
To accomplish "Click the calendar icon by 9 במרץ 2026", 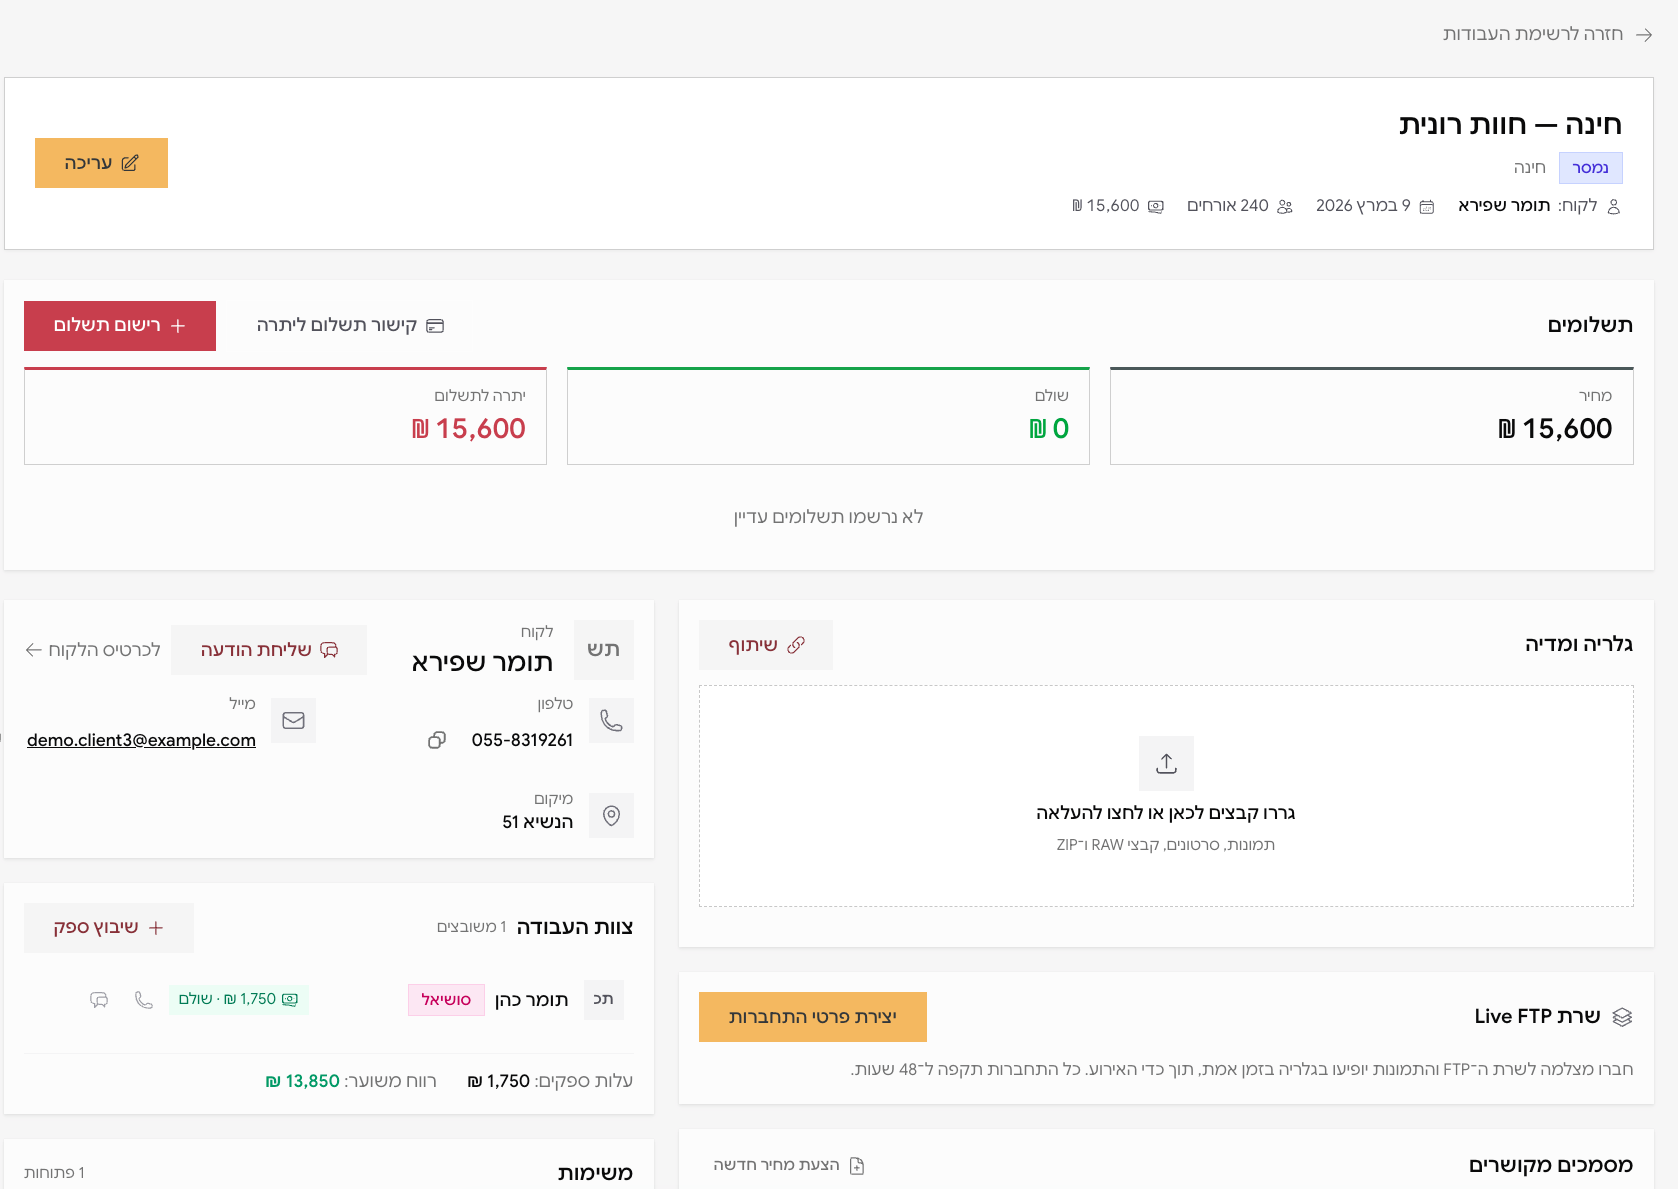I will (1427, 207).
